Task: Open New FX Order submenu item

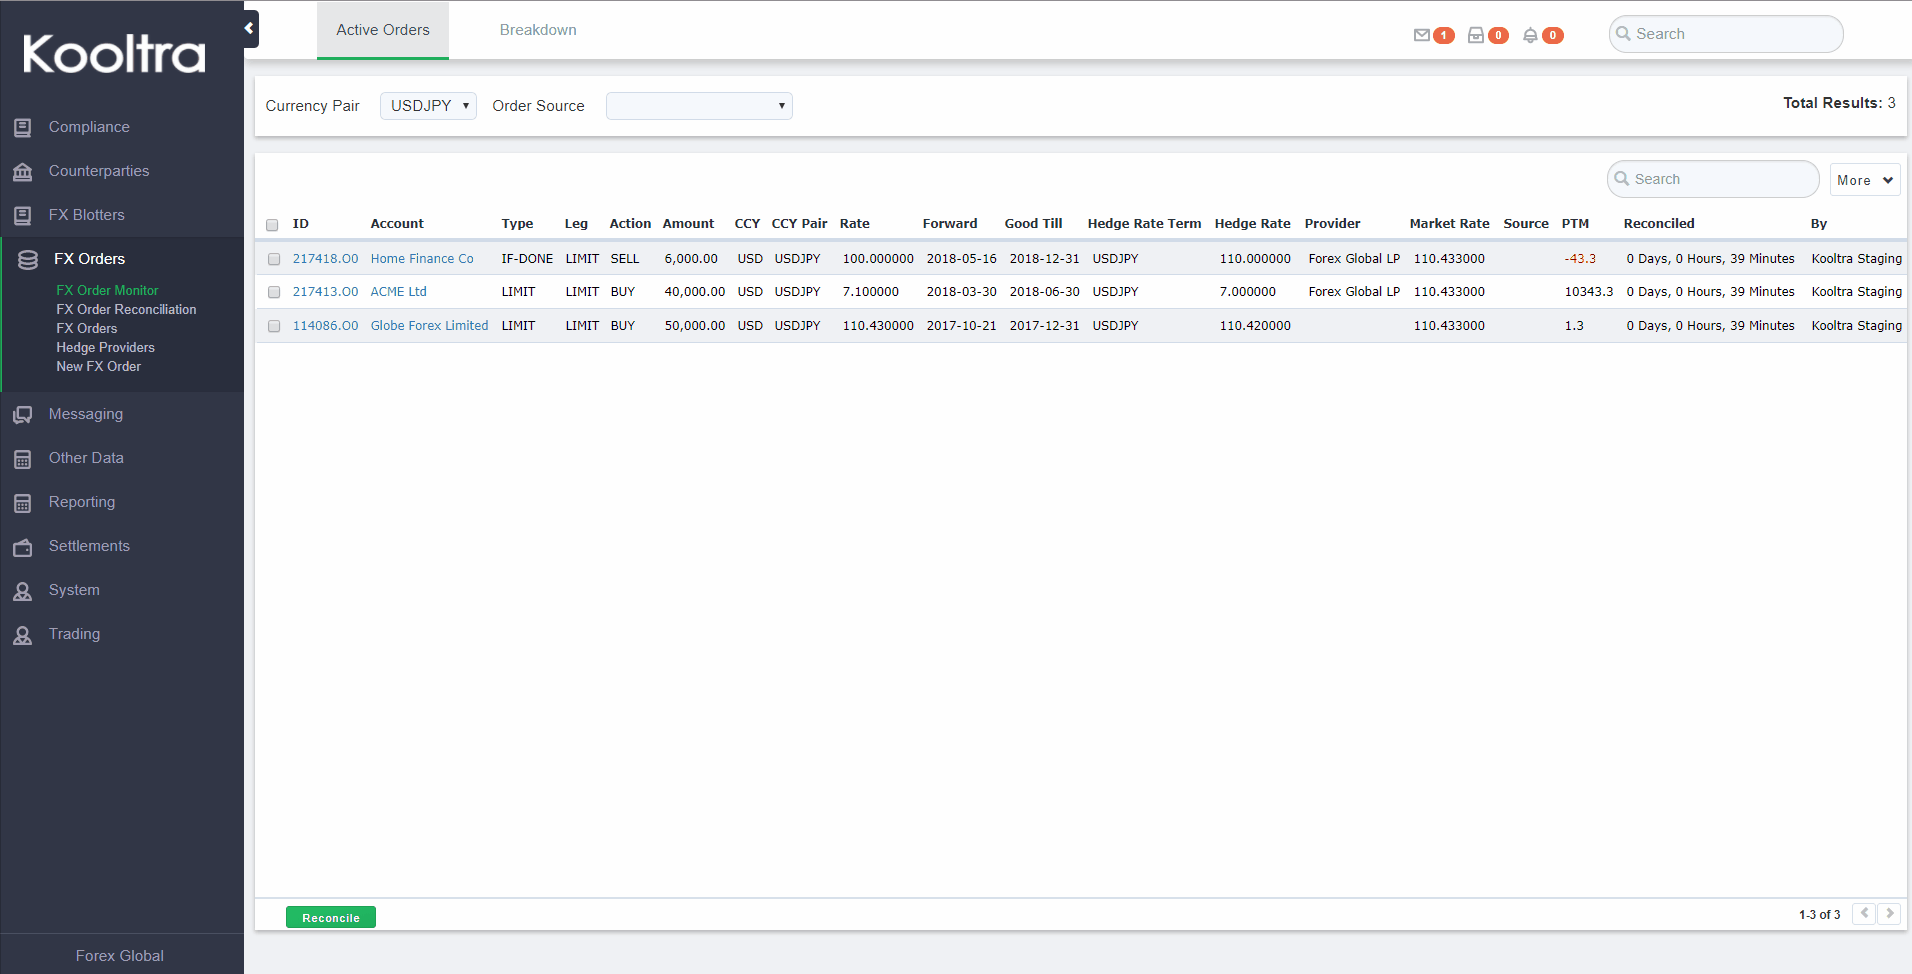Action: [x=98, y=366]
